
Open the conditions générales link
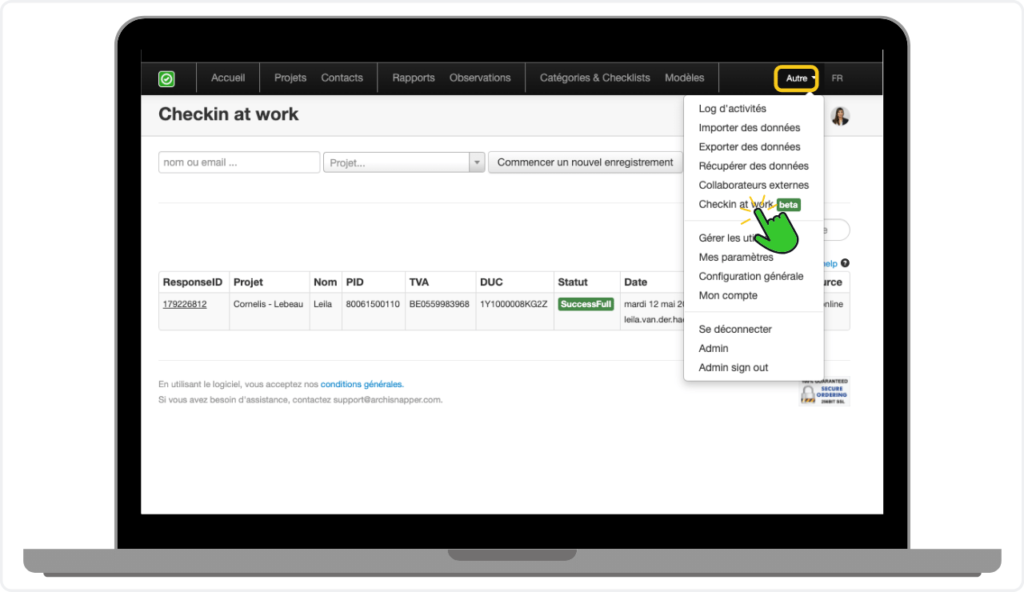(x=362, y=384)
